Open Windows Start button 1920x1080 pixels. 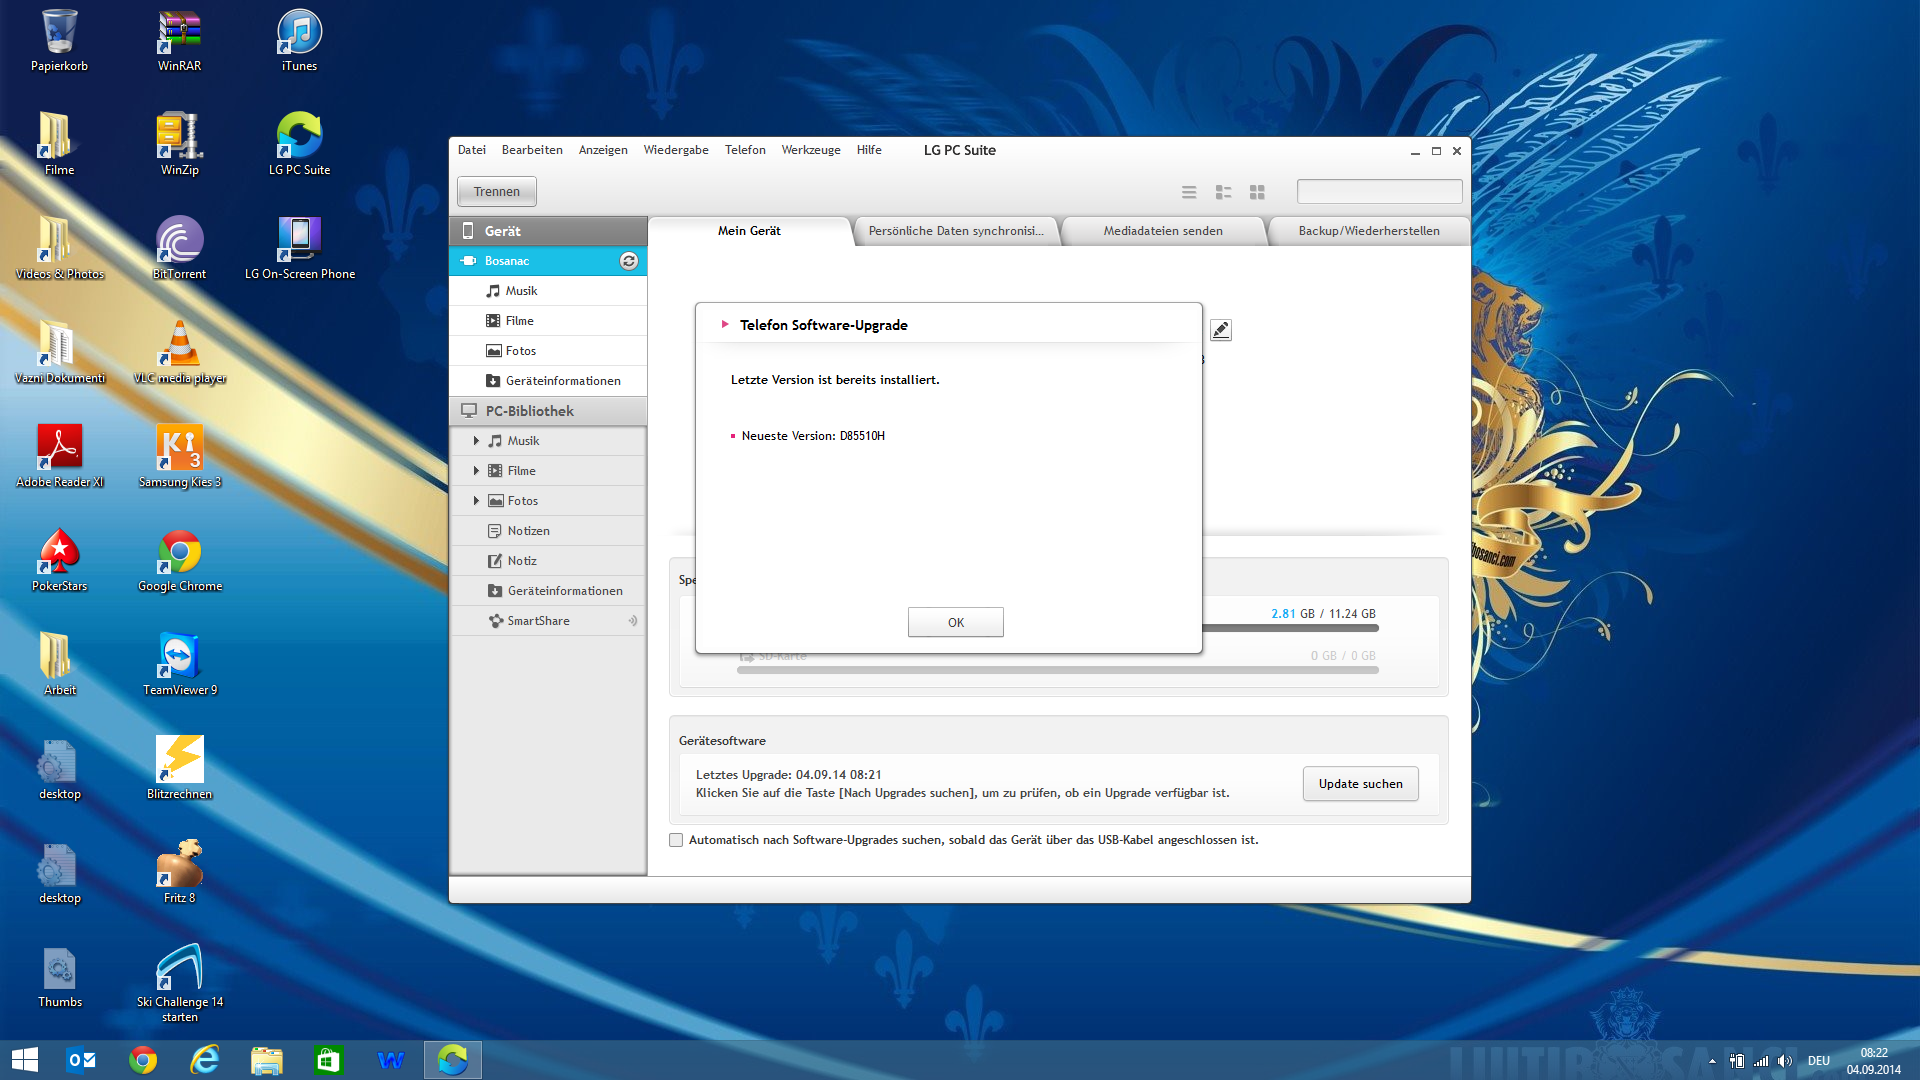(25, 1060)
